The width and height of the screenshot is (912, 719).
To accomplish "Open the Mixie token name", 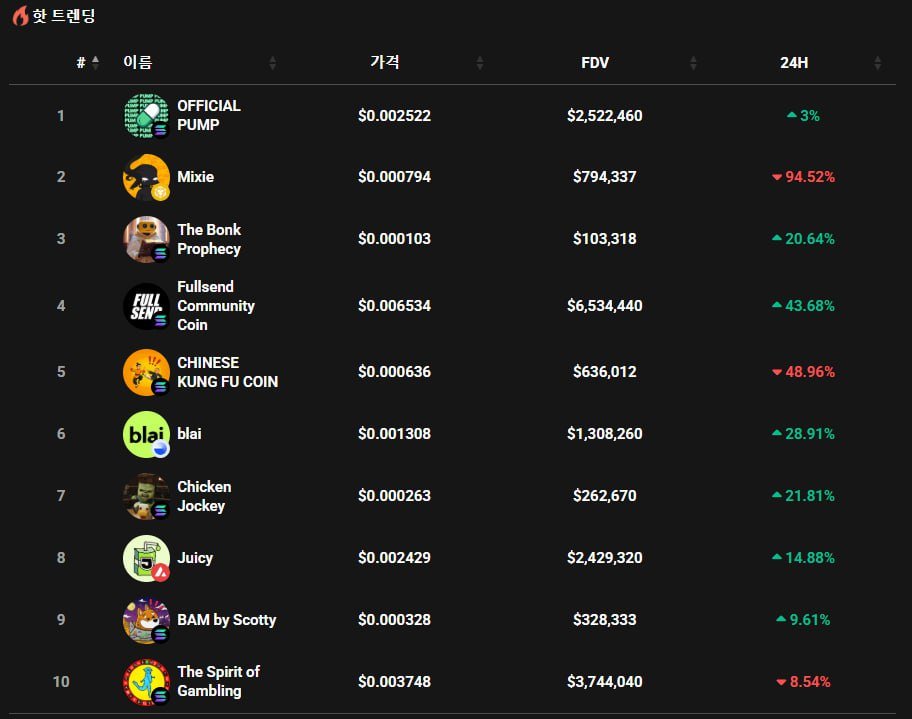I will (x=195, y=177).
